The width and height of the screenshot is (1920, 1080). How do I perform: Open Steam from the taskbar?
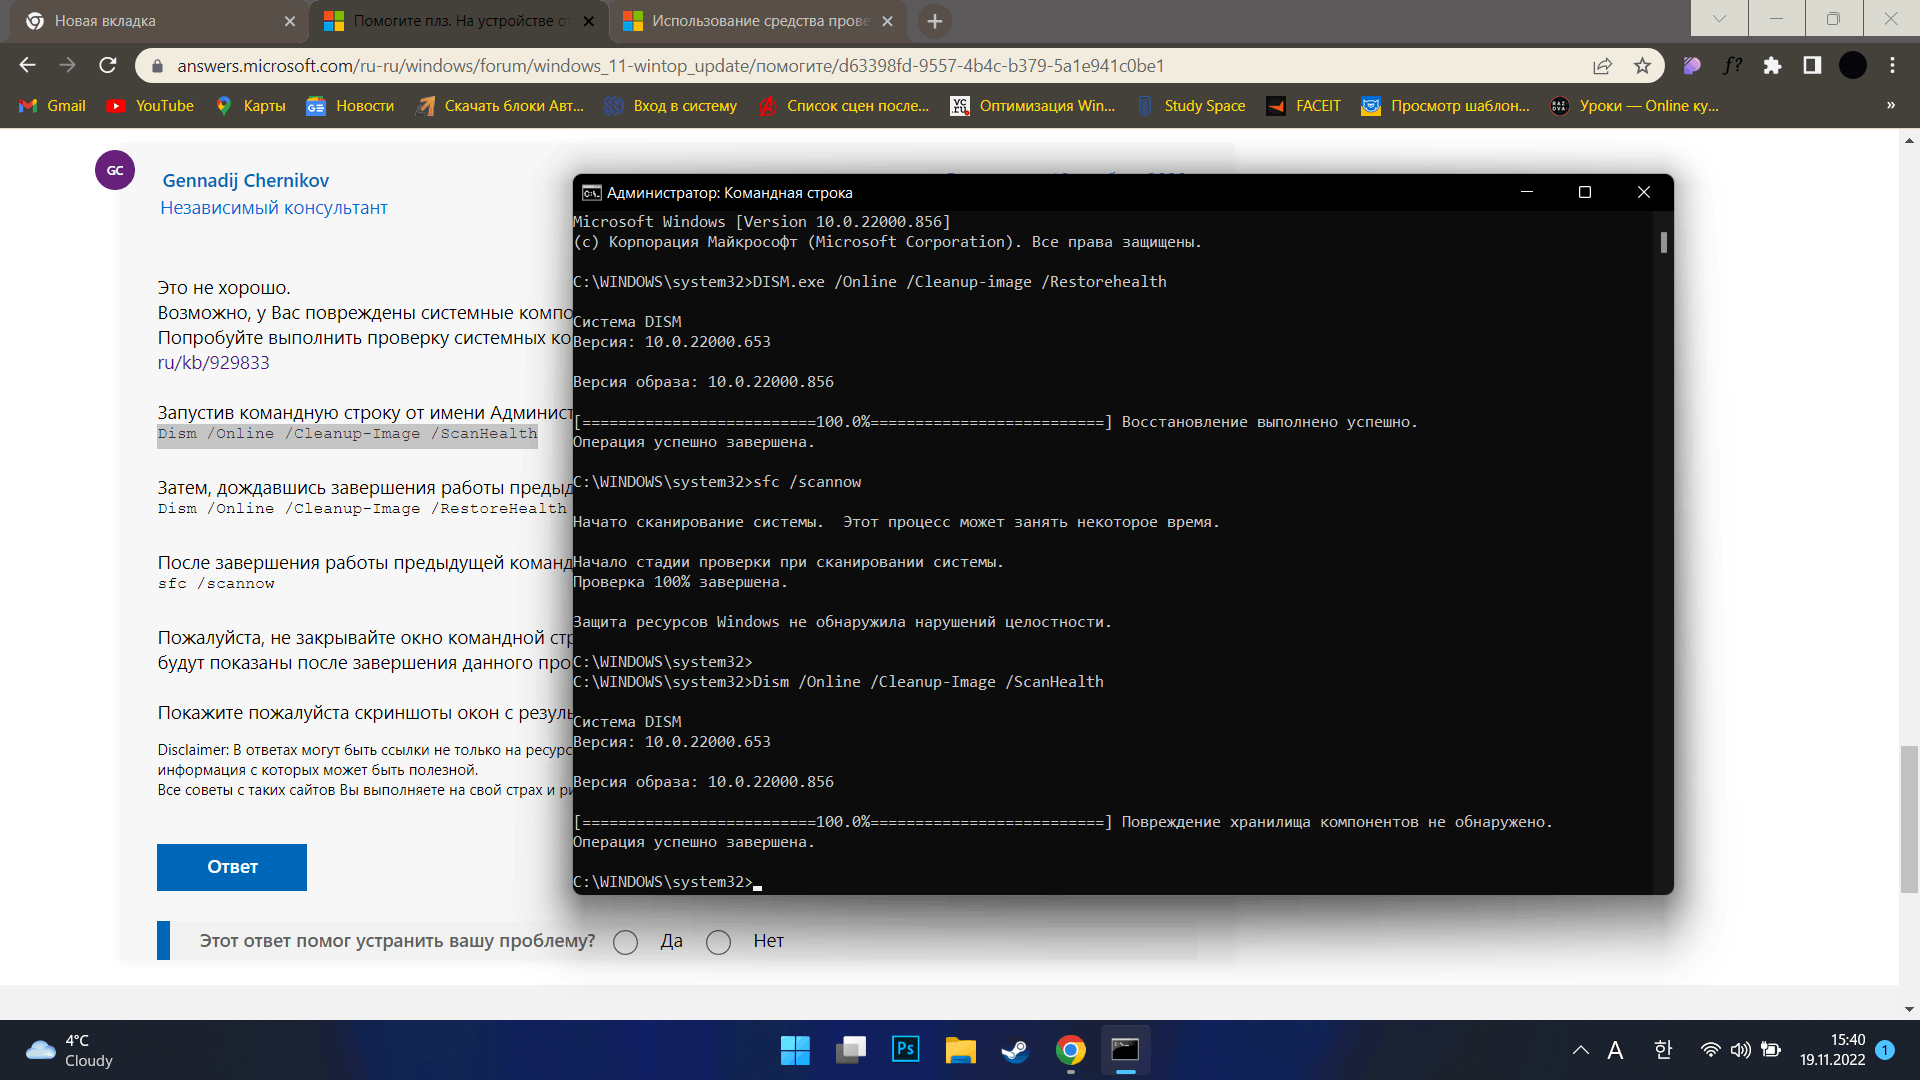point(1015,1049)
